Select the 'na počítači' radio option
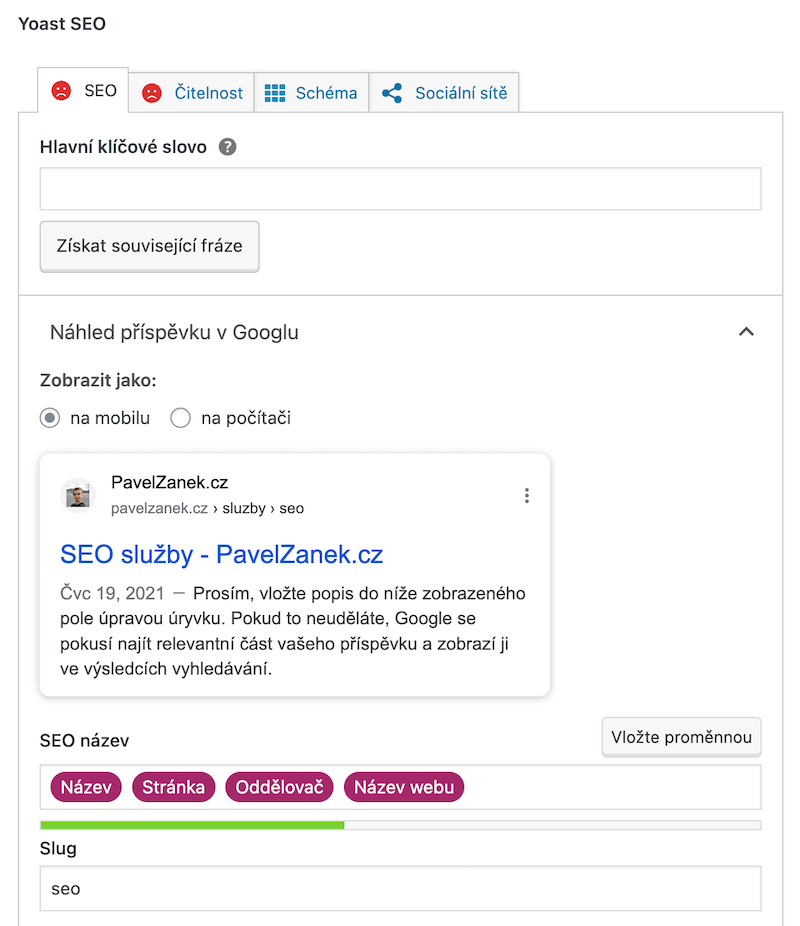This screenshot has height=926, width=800. (x=180, y=418)
